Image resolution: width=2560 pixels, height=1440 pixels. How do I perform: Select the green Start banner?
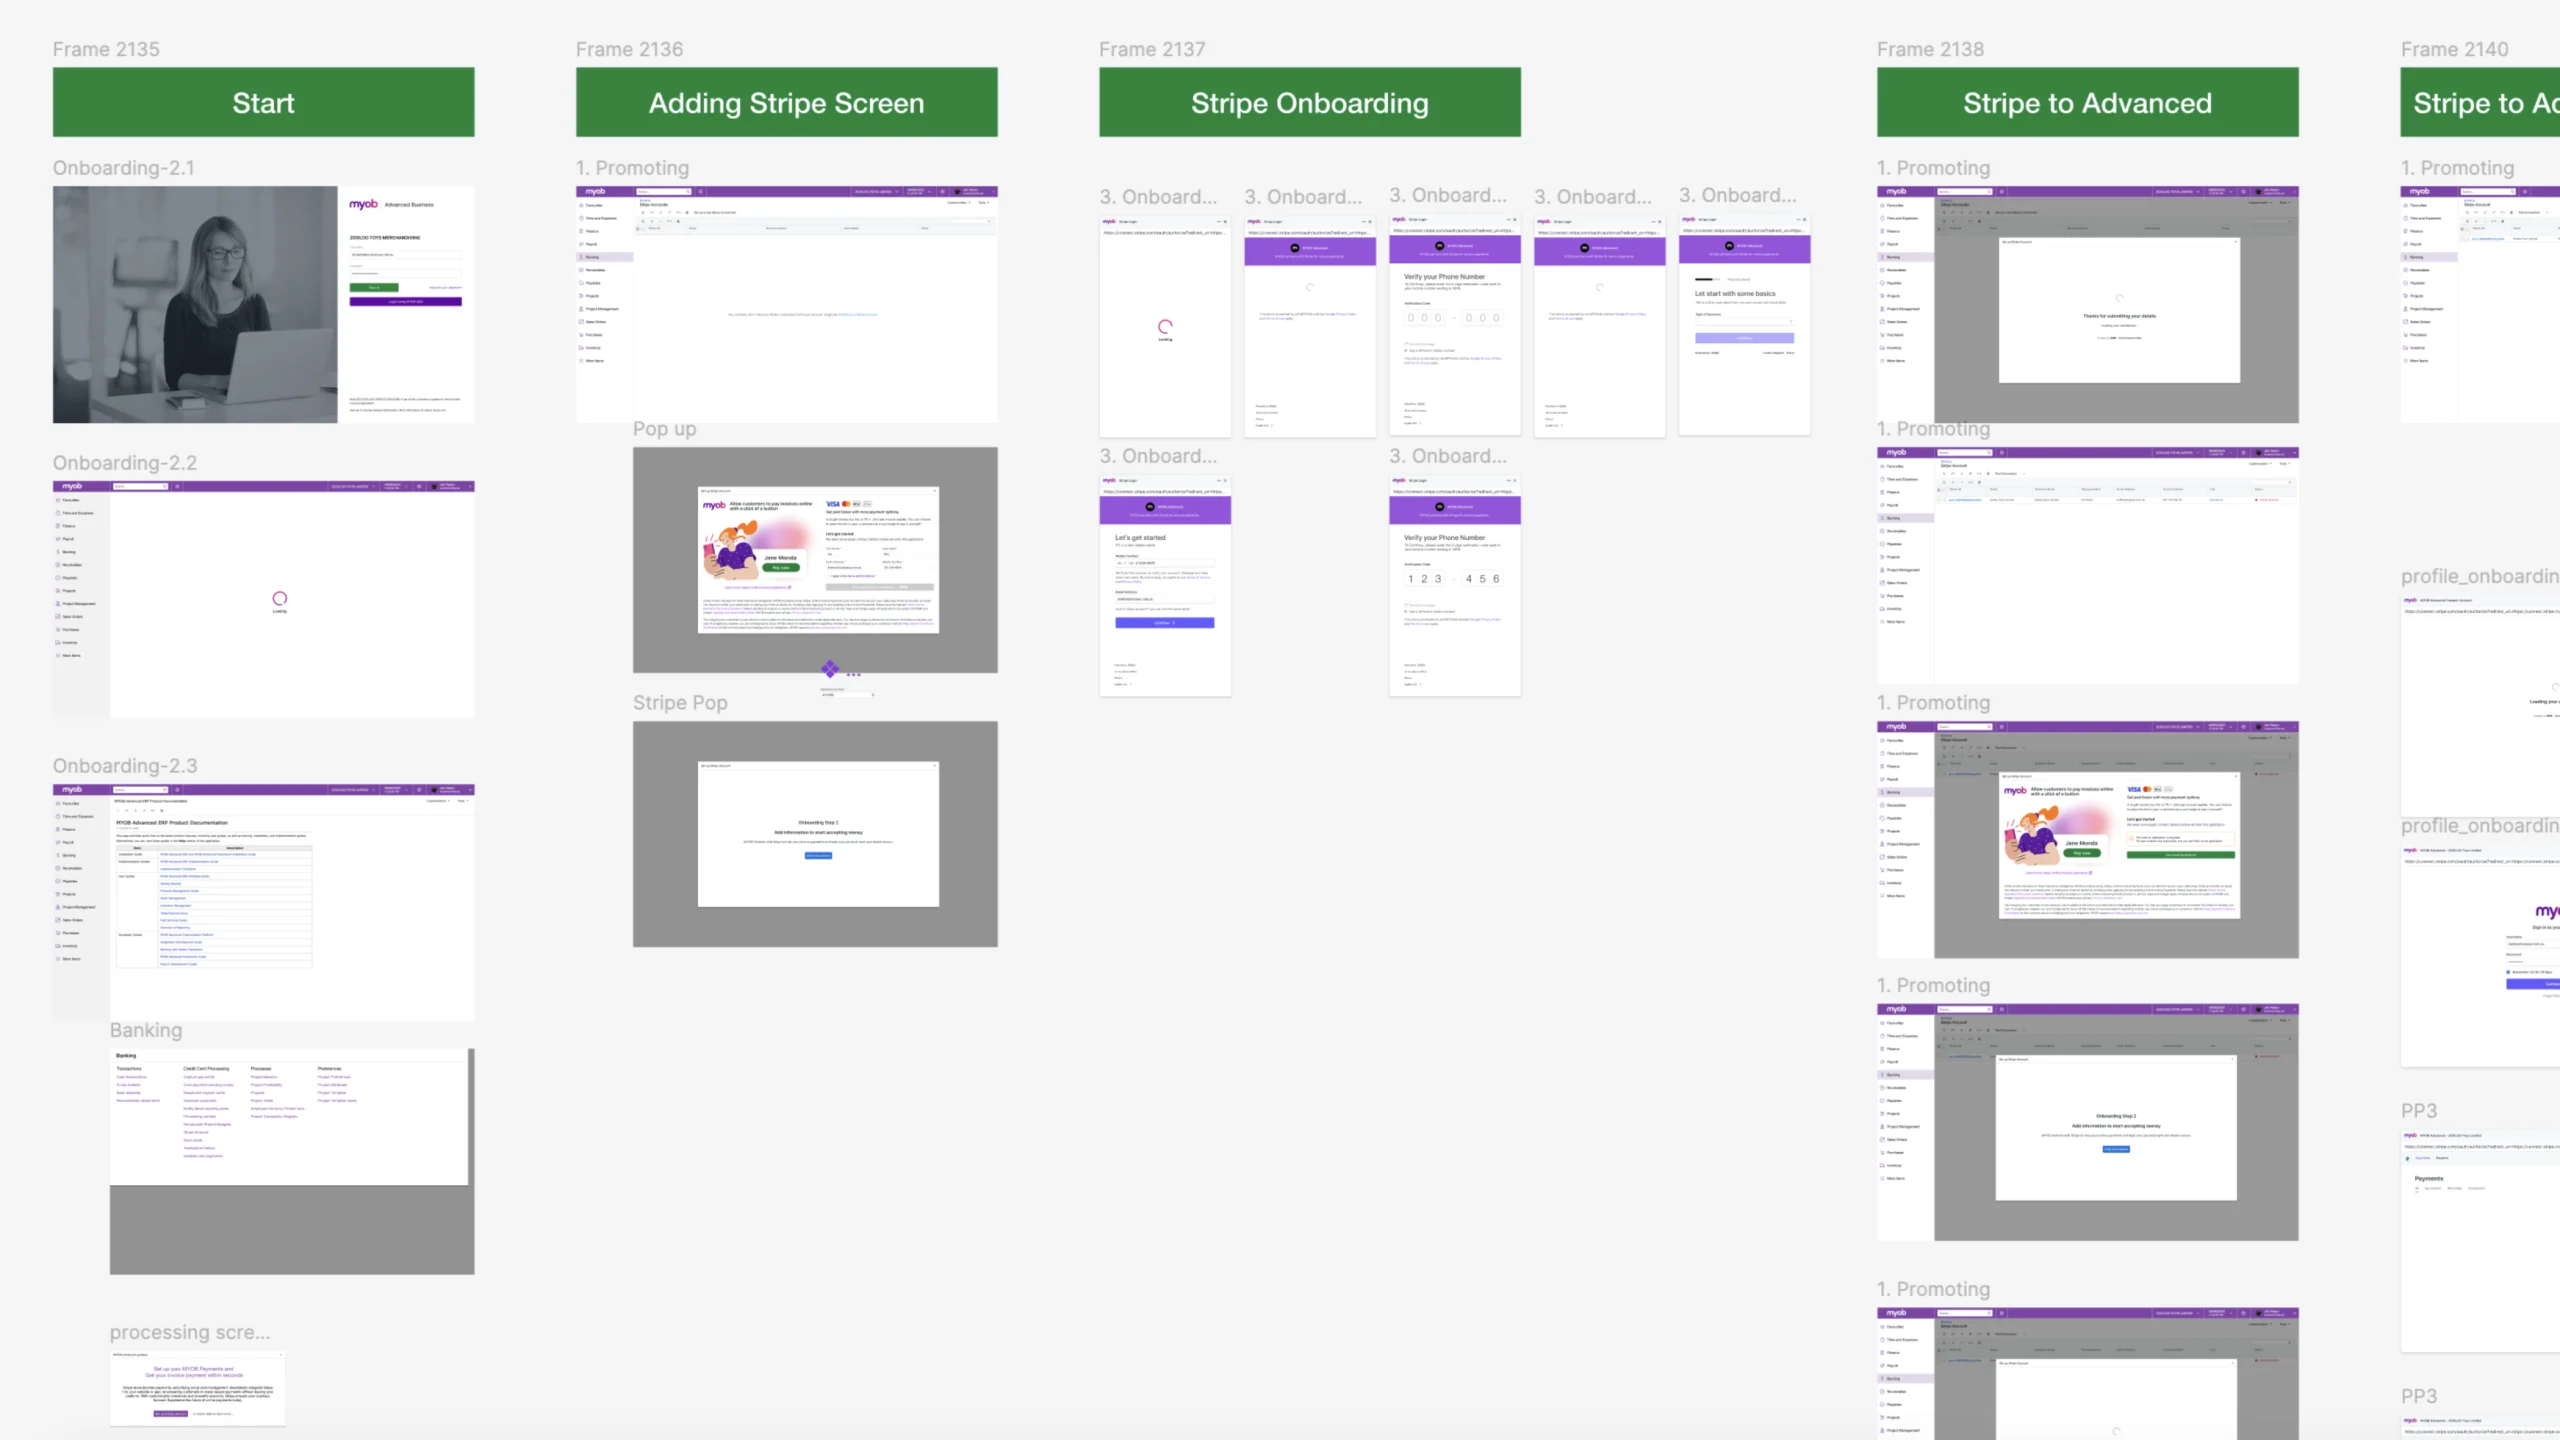coord(263,102)
